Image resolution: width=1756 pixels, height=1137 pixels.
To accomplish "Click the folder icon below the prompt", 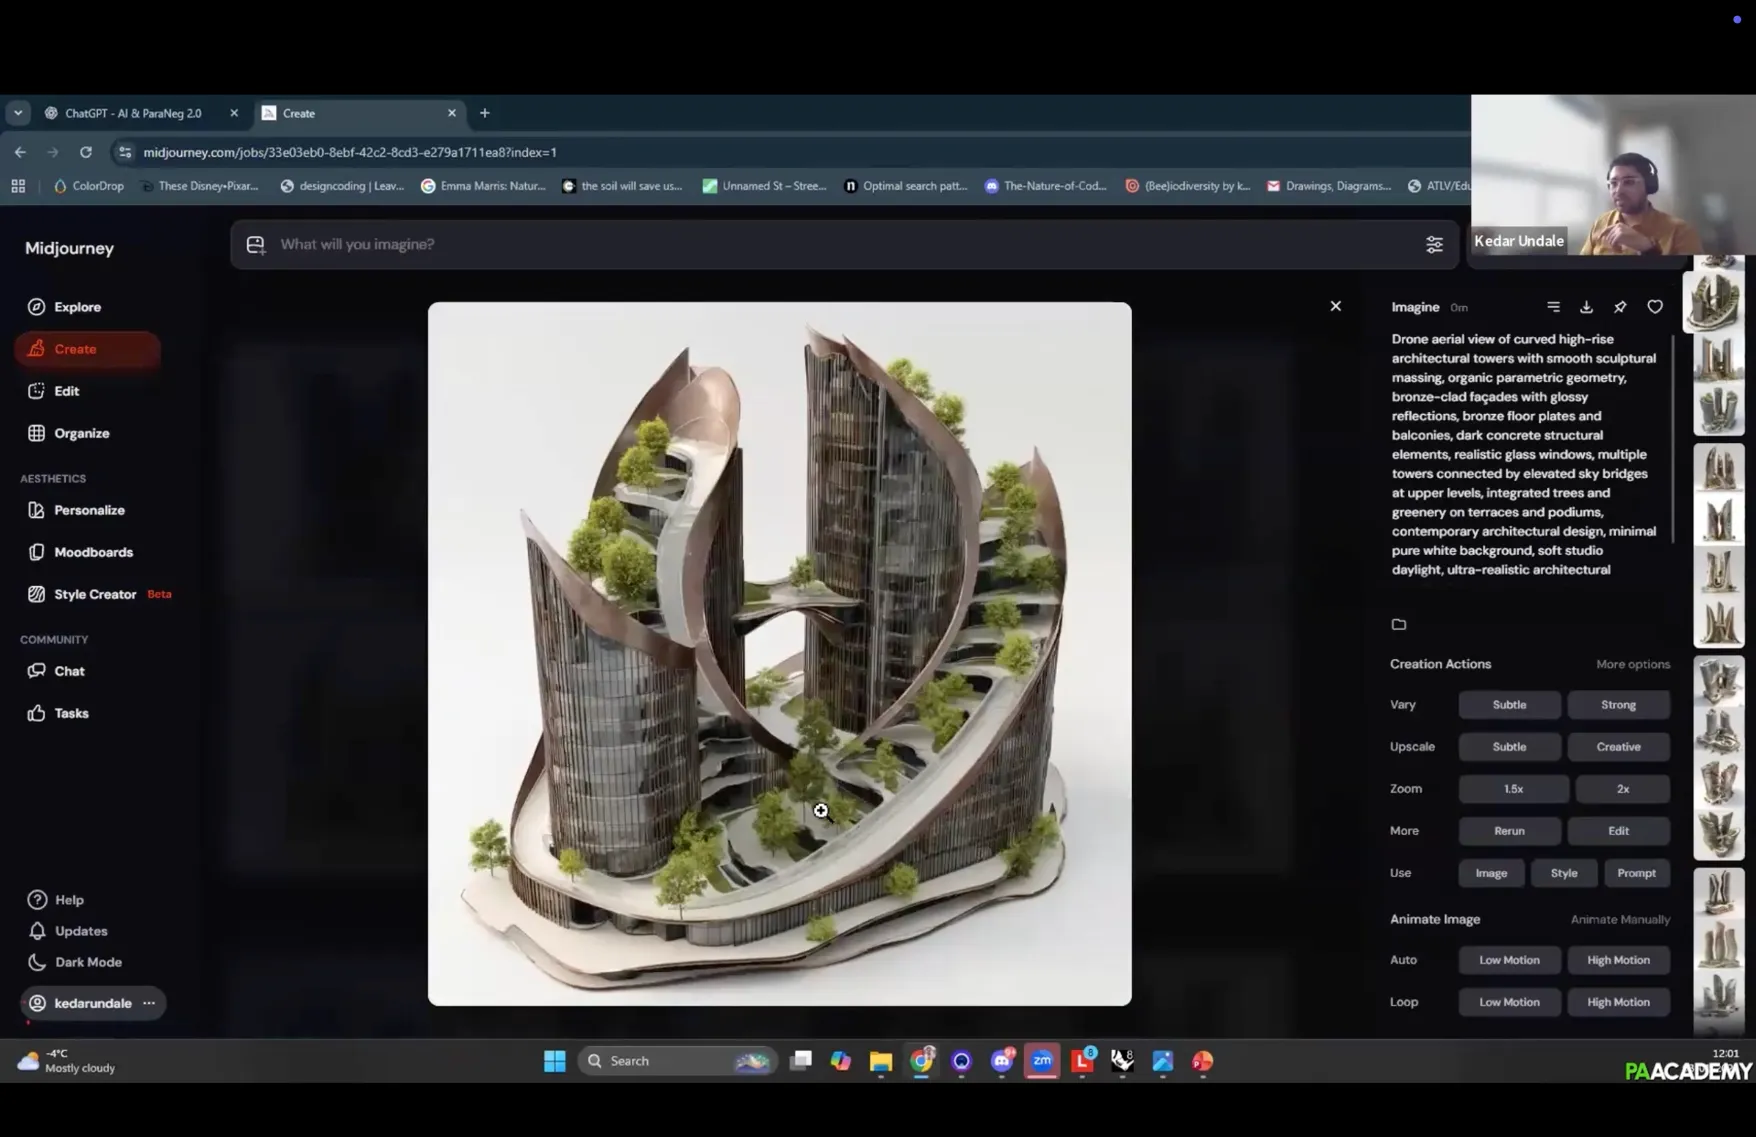I will pyautogui.click(x=1399, y=625).
